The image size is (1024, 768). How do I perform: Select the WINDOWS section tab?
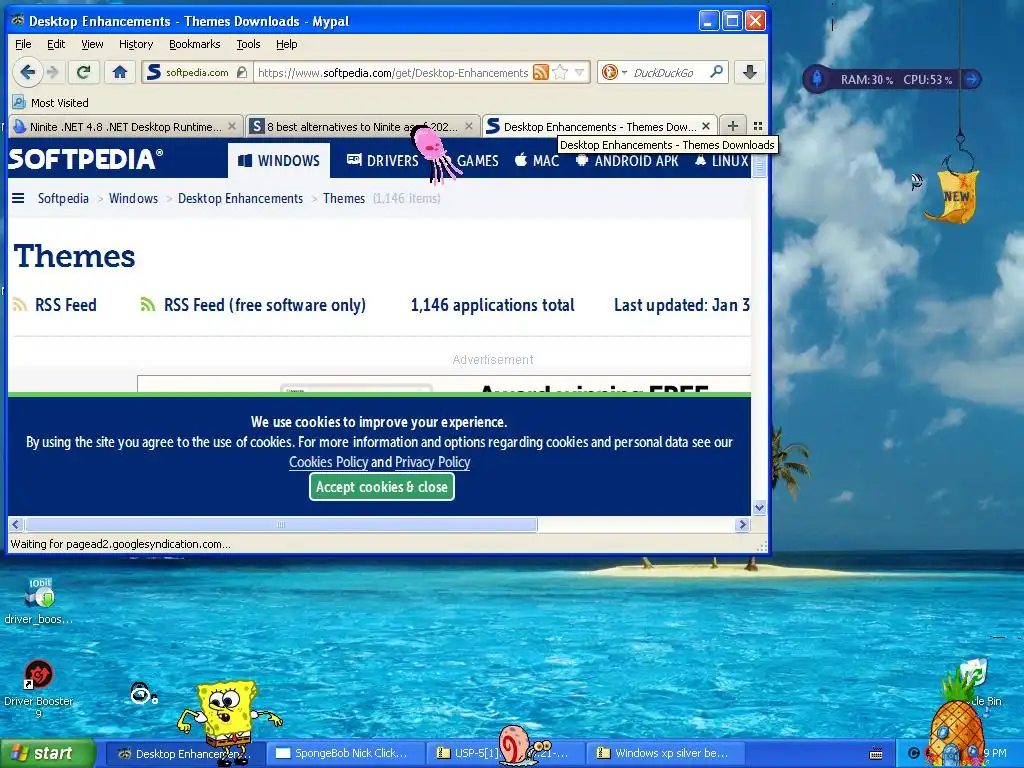(279, 161)
